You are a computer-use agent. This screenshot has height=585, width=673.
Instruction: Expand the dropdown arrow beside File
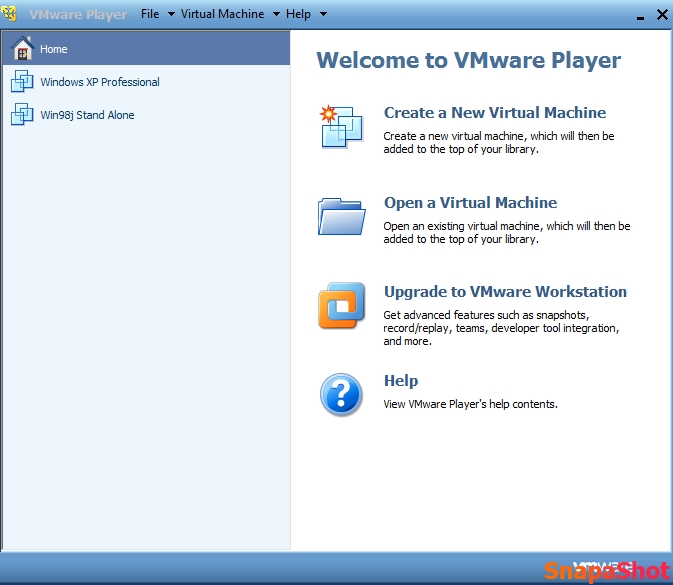click(171, 14)
